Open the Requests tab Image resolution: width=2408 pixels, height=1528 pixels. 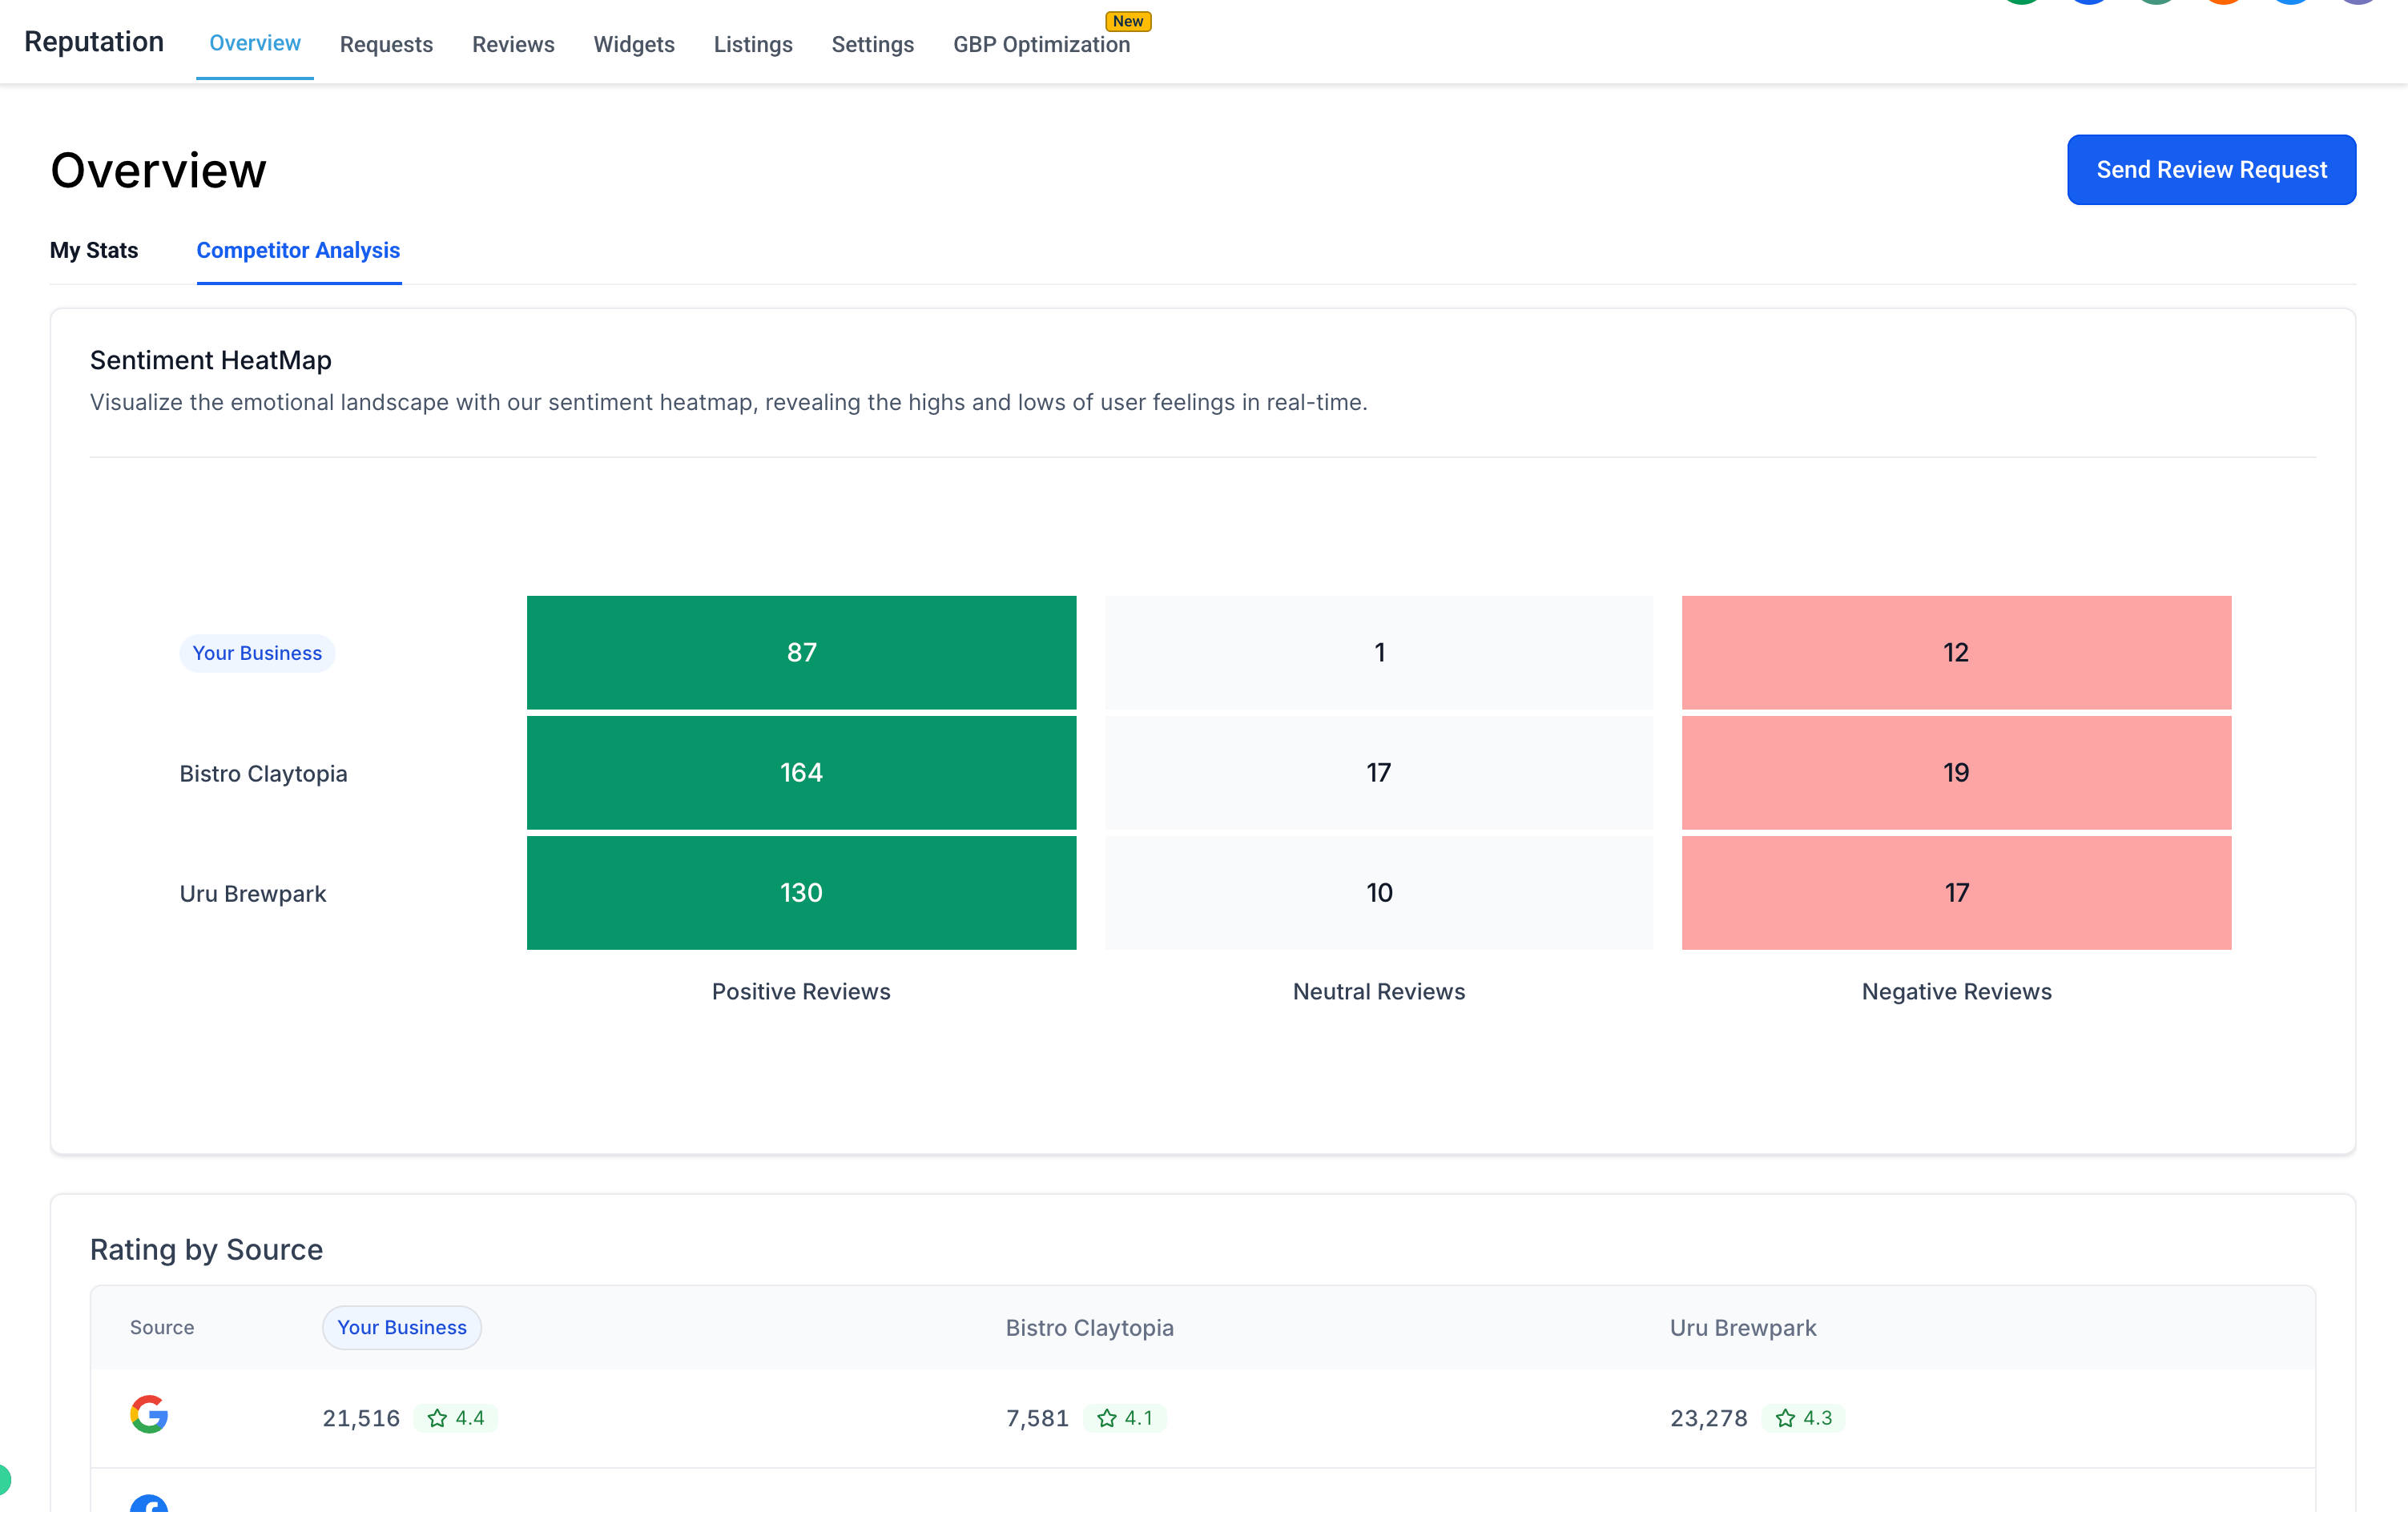click(x=386, y=45)
